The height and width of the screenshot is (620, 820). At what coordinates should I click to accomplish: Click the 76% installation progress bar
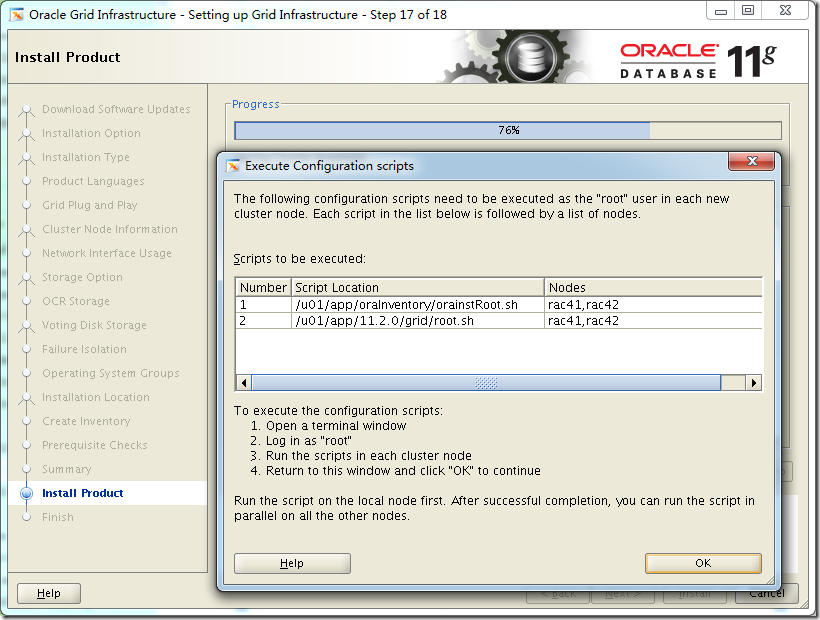coord(508,130)
